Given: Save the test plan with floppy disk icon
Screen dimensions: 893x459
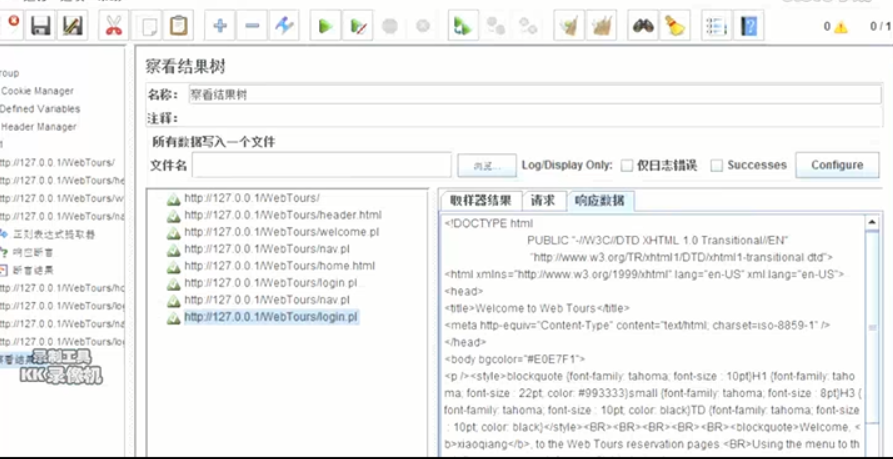Looking at the screenshot, I should (40, 26).
